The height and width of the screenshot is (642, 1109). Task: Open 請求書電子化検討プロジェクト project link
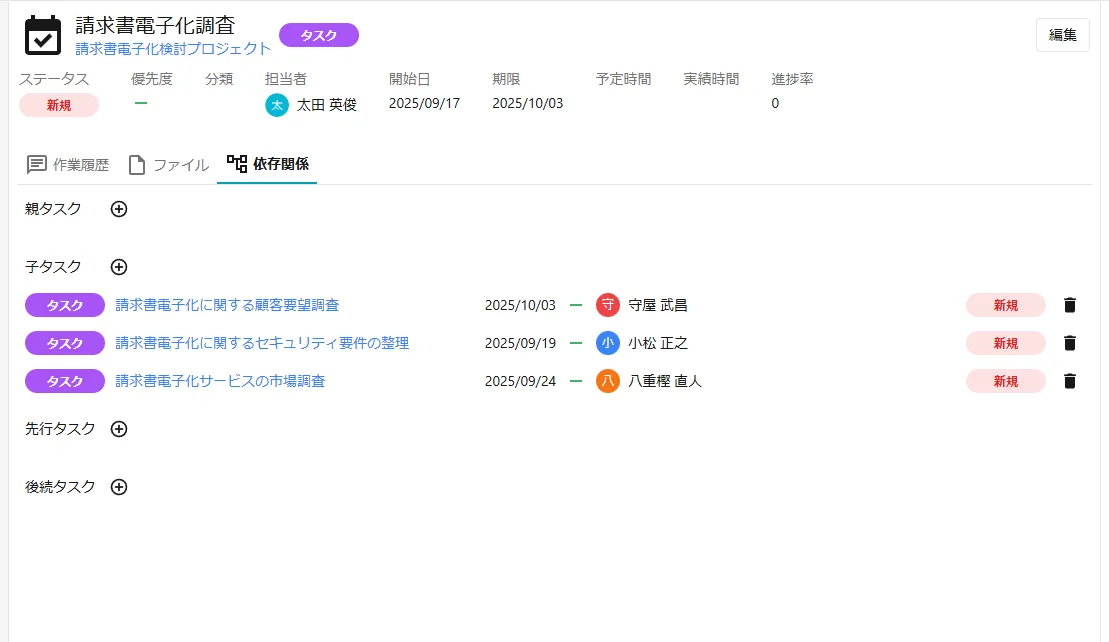click(x=173, y=48)
